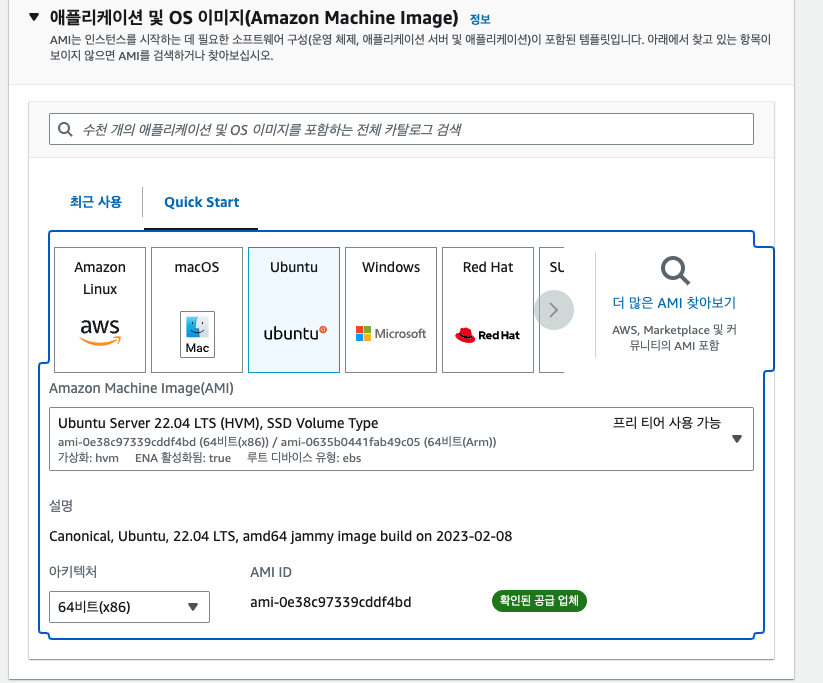The height and width of the screenshot is (683, 823).
Task: Open the 정보 link beside the heading
Action: (480, 19)
